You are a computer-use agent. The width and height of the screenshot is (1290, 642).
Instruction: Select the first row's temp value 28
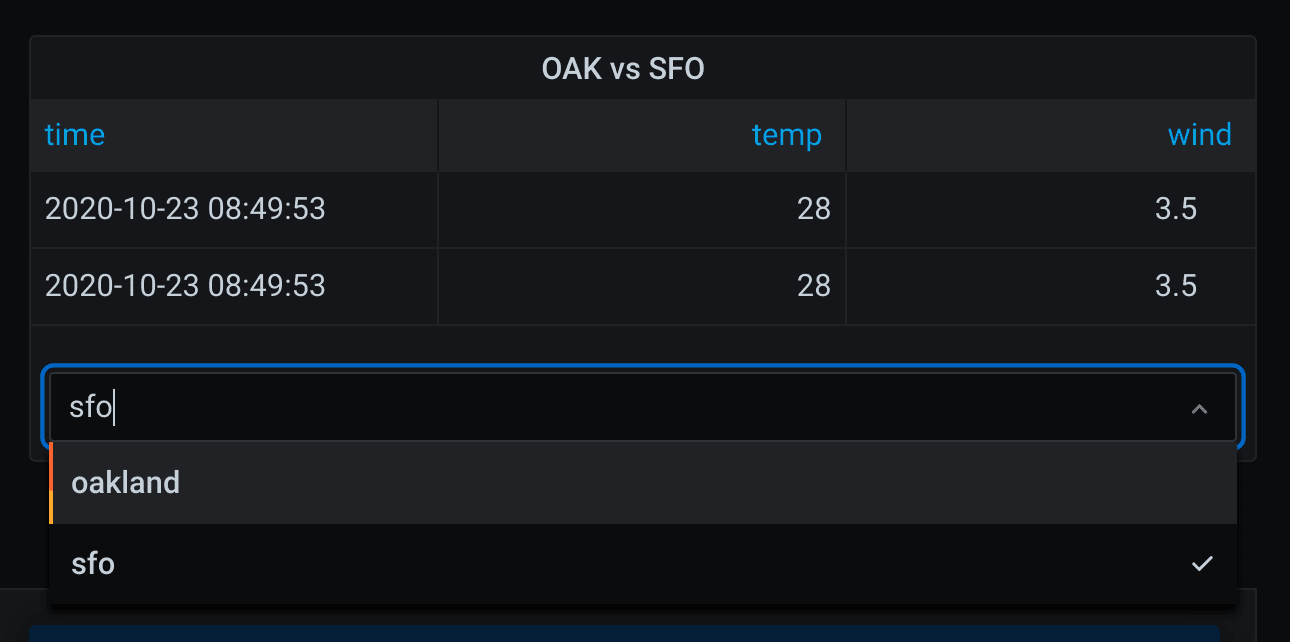(x=814, y=209)
